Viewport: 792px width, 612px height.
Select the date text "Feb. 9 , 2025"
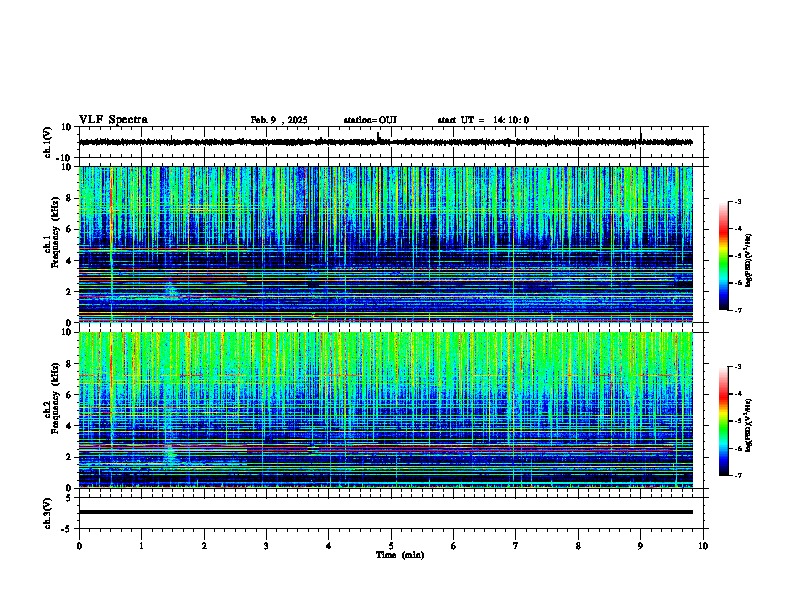279,120
